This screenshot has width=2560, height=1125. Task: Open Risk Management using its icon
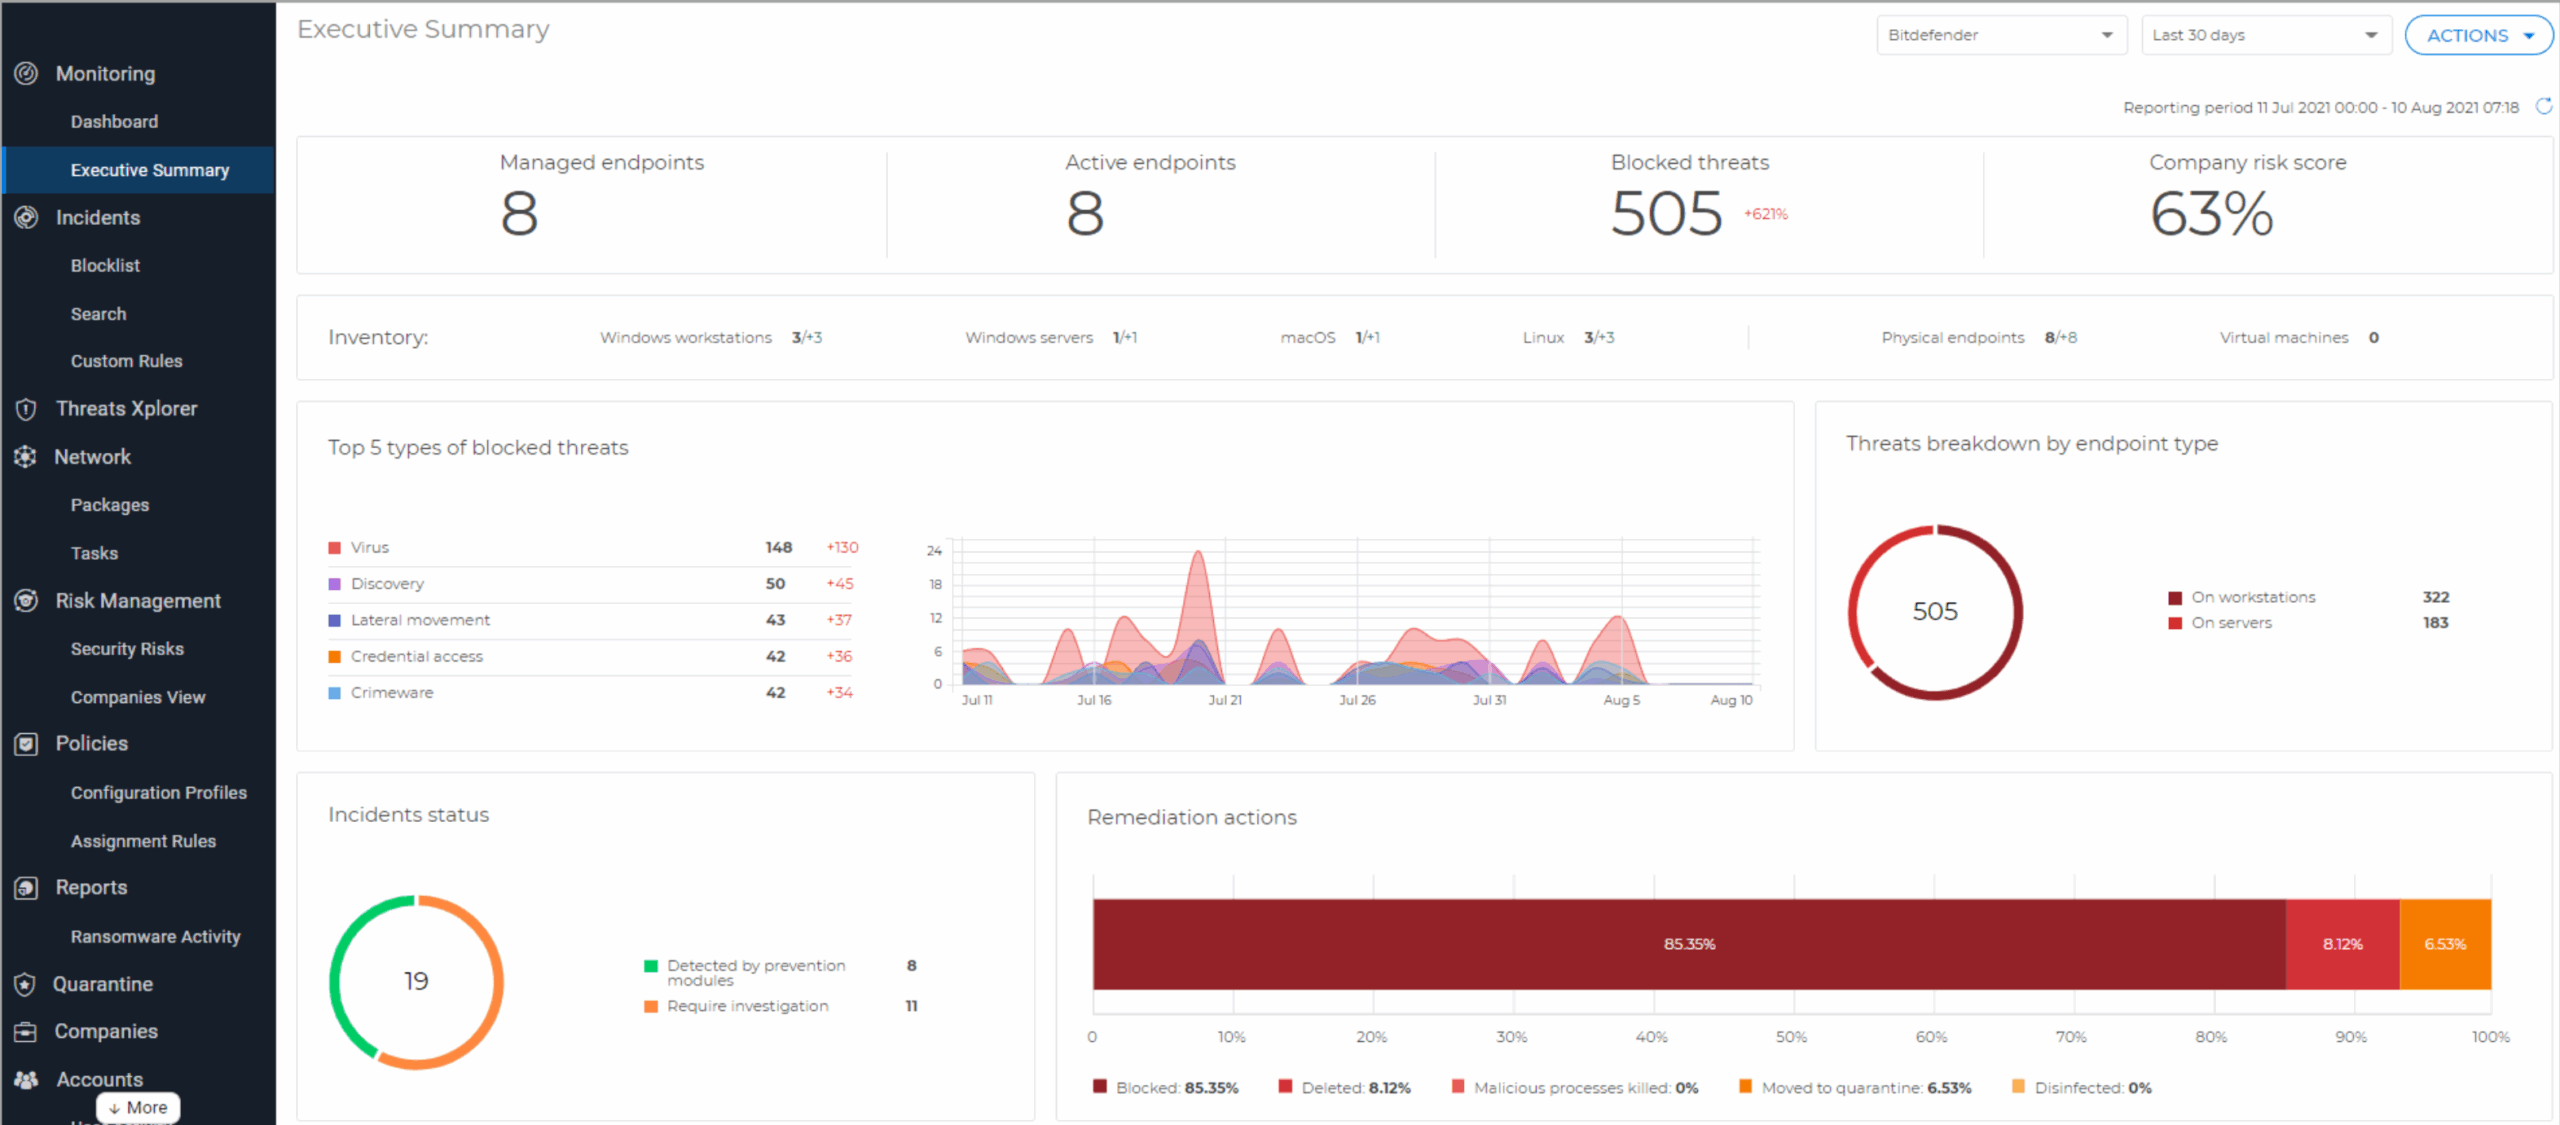(25, 600)
